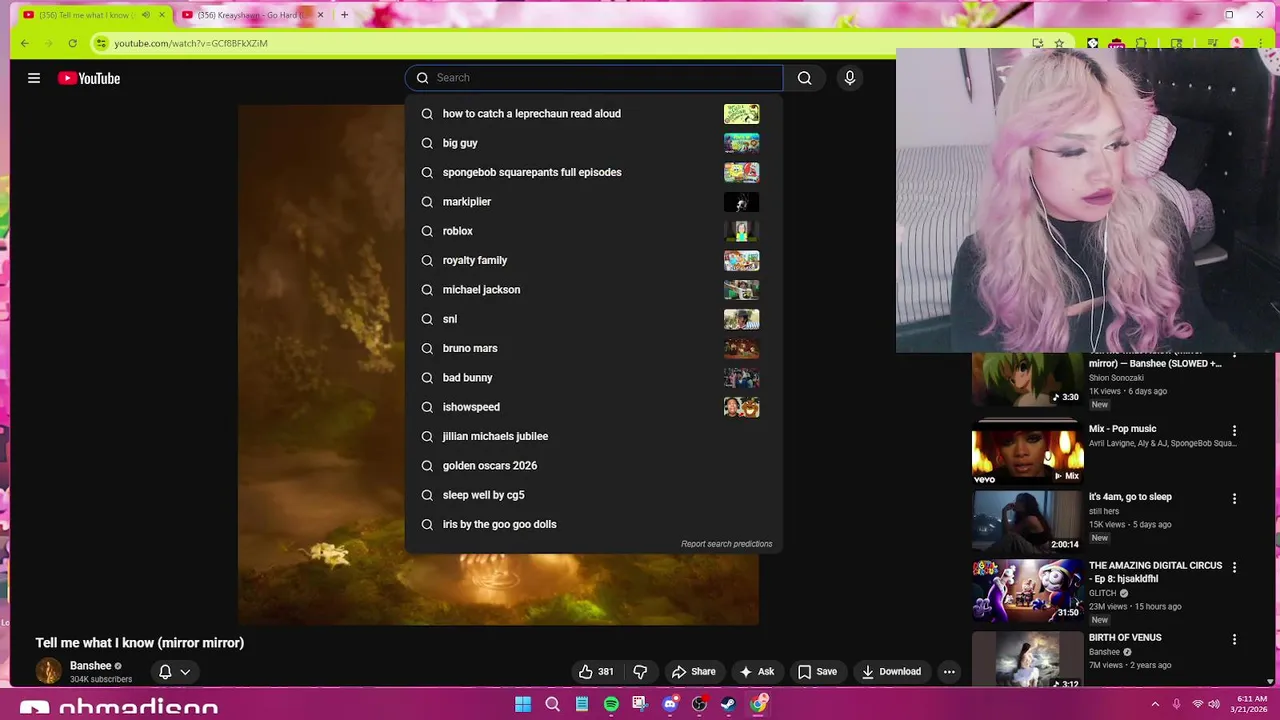Open the YouTube guide hamburger menu
Screen dimensions: 1280x720
[34, 78]
